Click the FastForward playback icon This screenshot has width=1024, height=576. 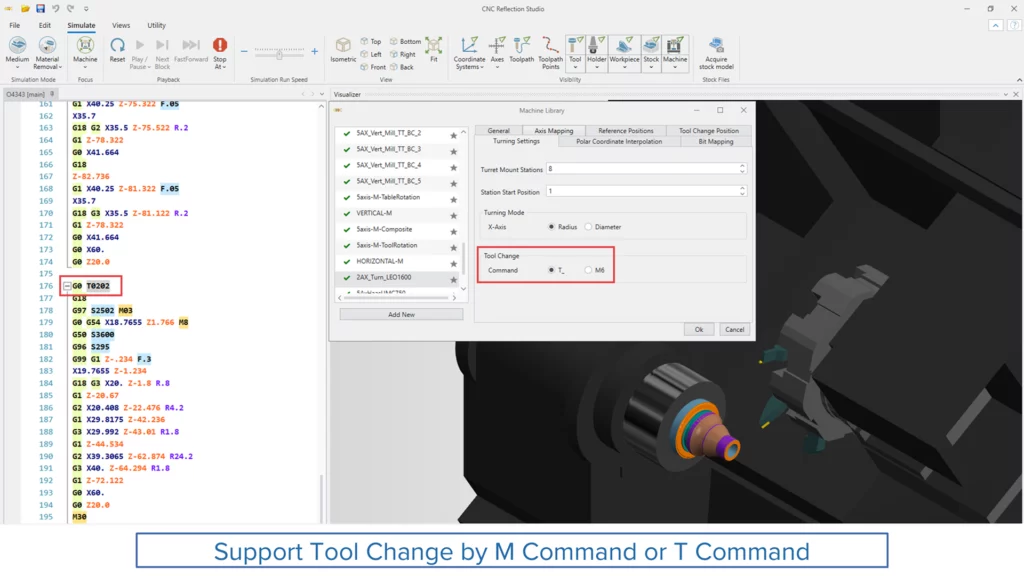[191, 46]
